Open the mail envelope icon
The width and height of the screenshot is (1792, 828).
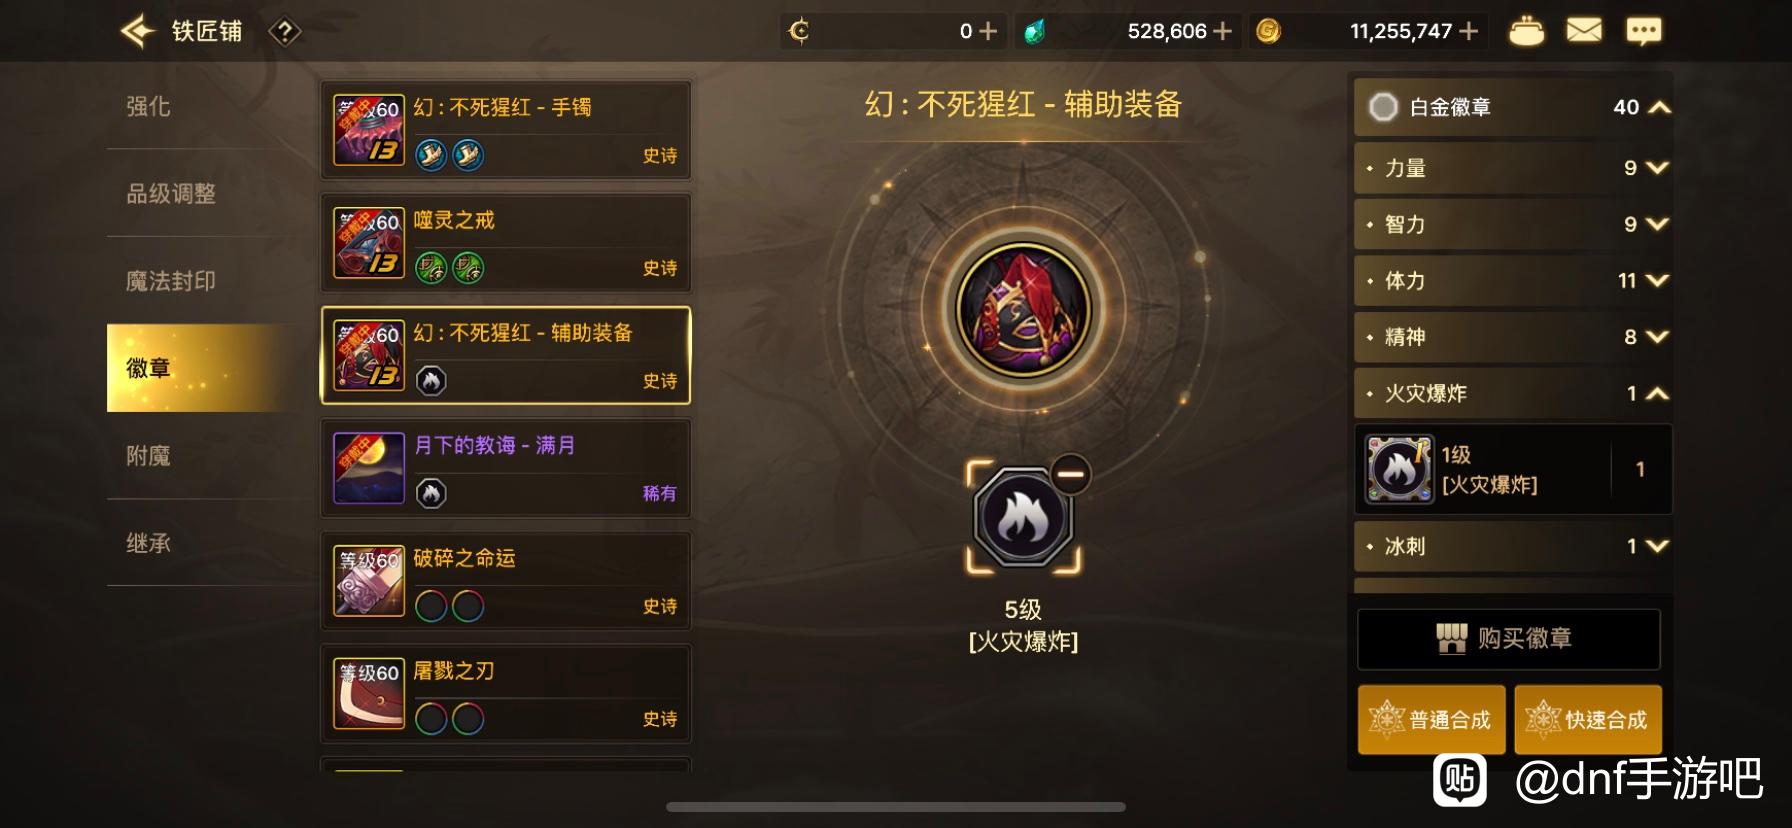1584,31
